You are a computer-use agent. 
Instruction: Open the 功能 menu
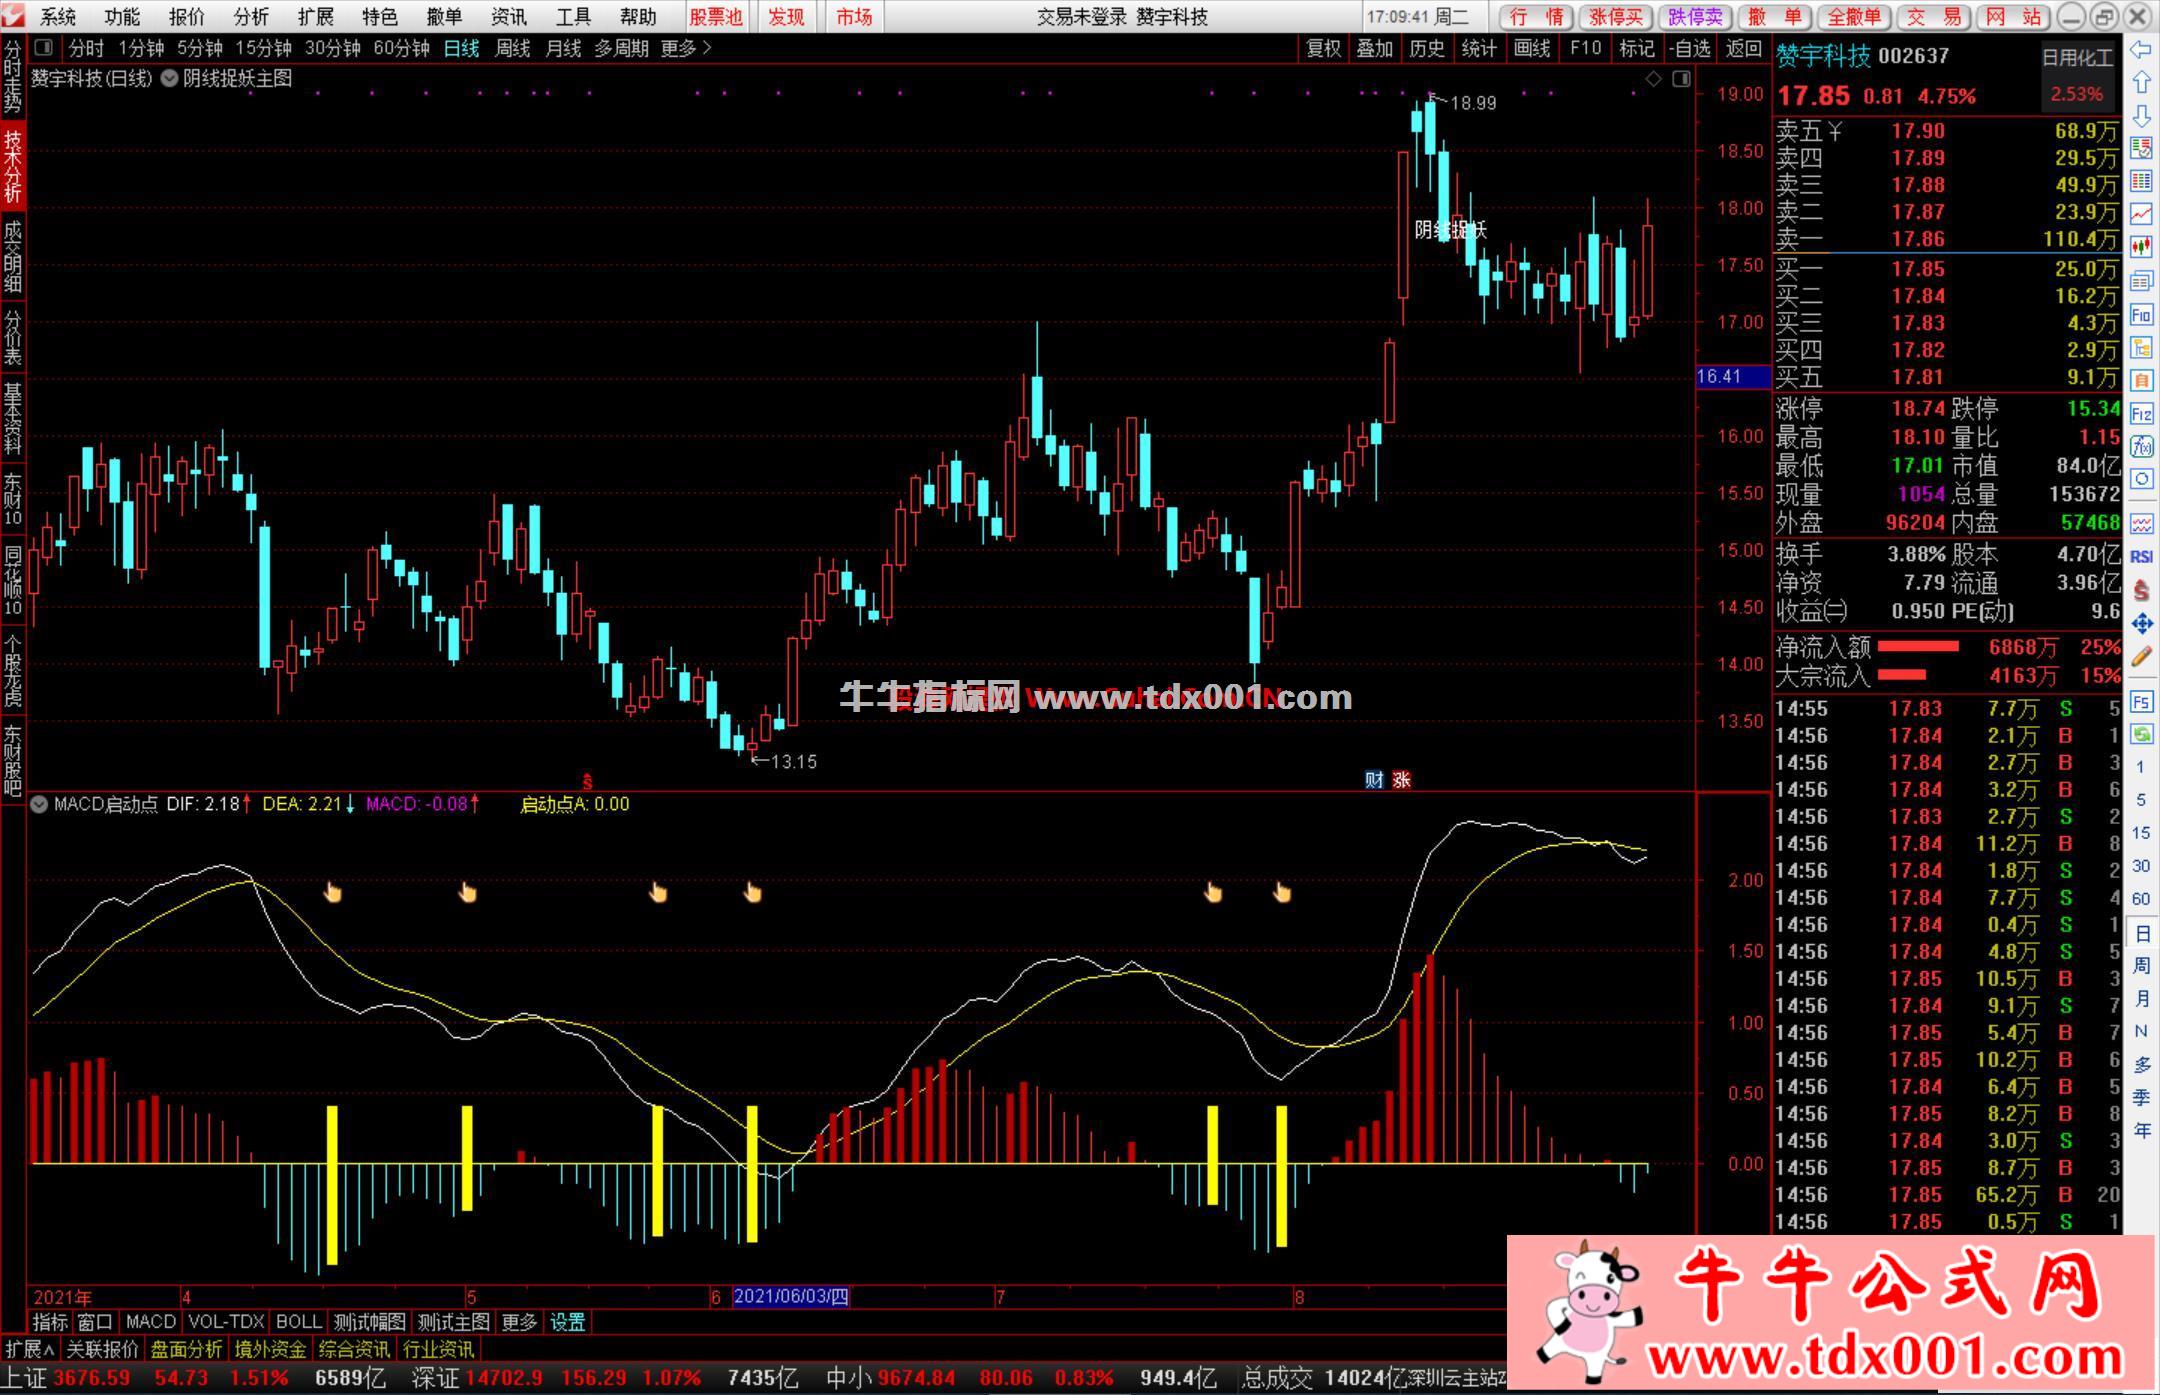click(122, 17)
